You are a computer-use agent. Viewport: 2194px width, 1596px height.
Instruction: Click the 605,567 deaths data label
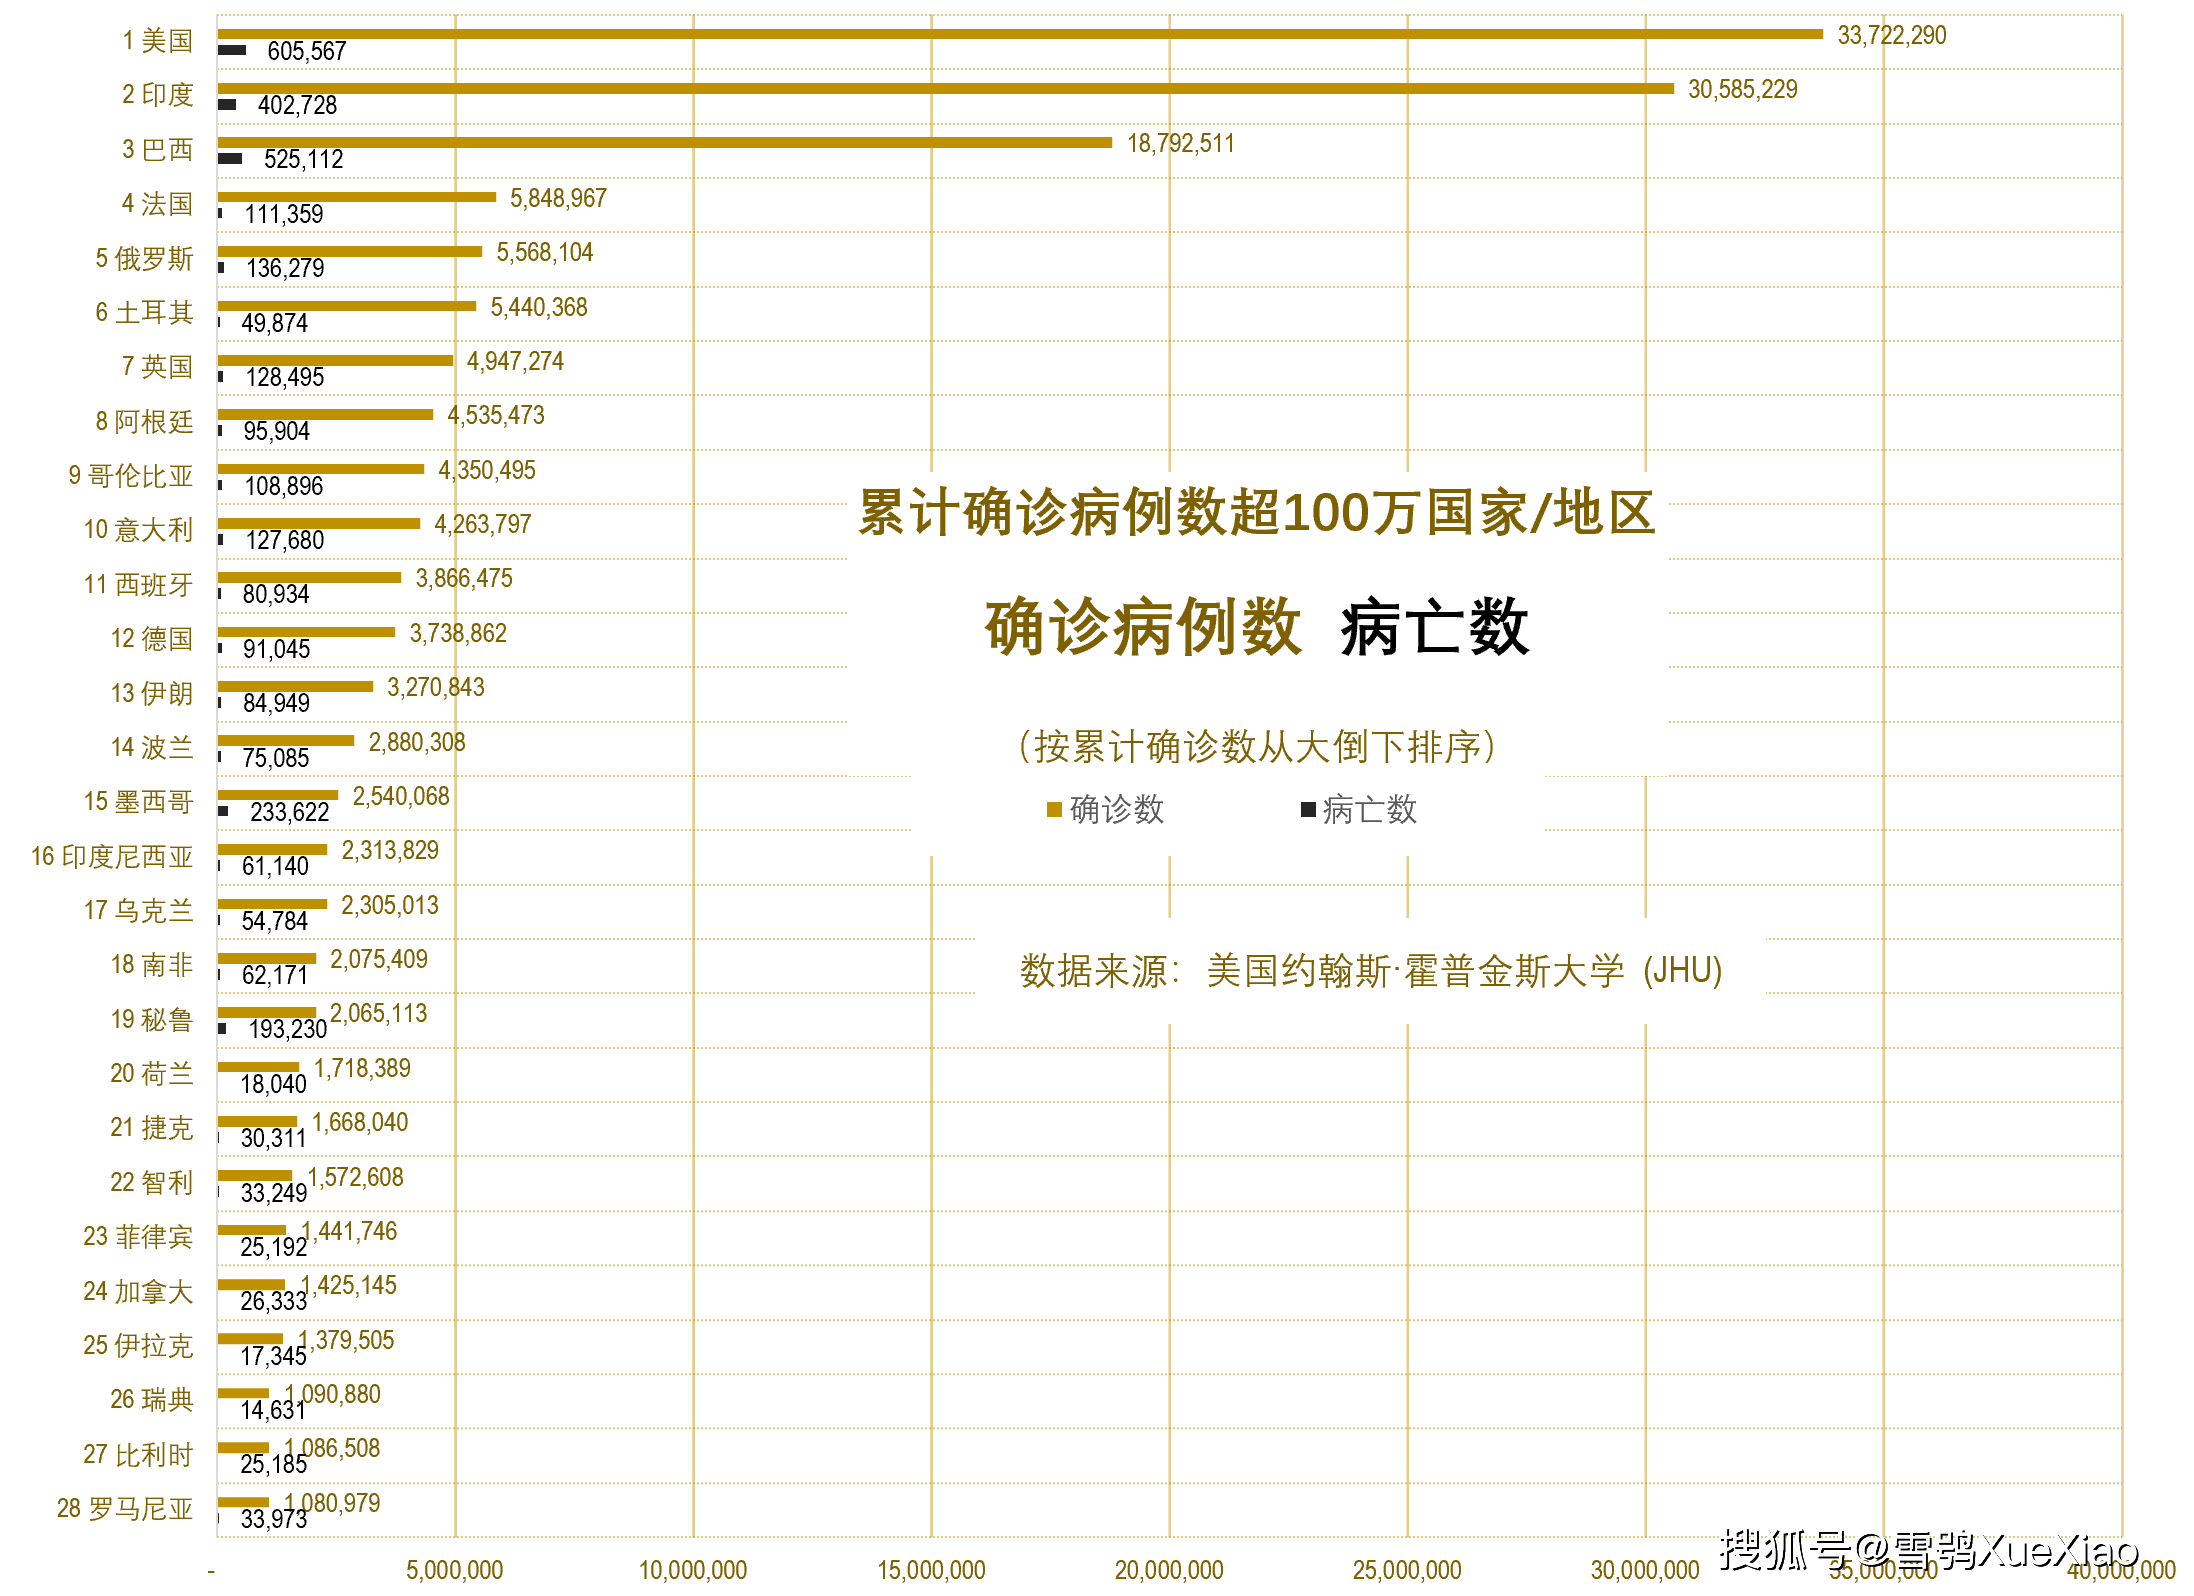pos(307,51)
